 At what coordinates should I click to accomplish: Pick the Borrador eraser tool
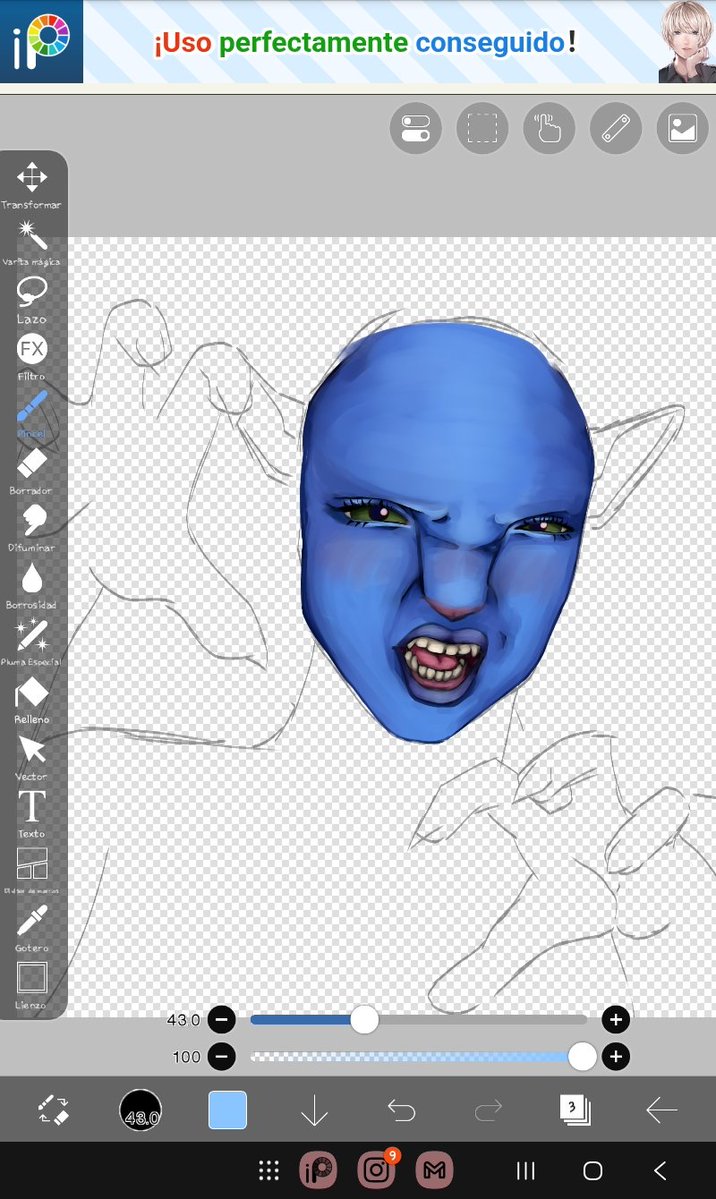click(x=31, y=471)
